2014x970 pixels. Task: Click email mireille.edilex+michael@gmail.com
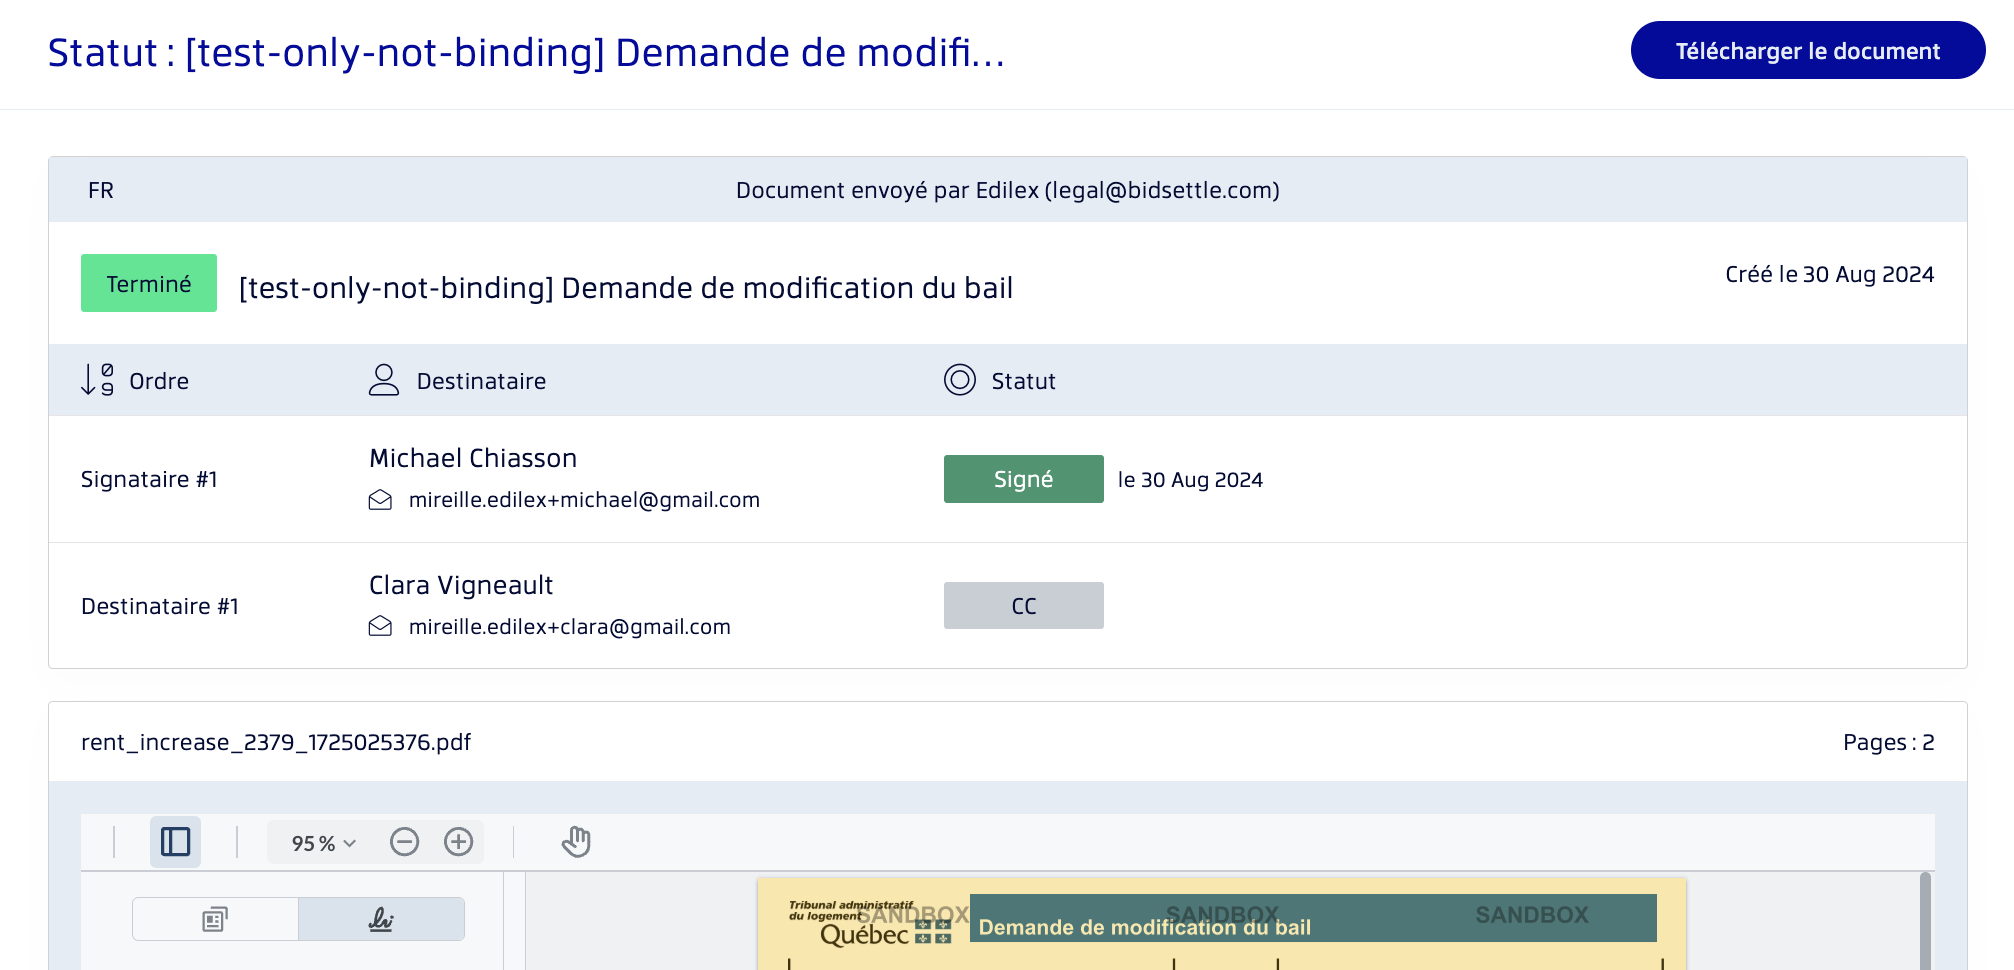pyautogui.click(x=584, y=500)
